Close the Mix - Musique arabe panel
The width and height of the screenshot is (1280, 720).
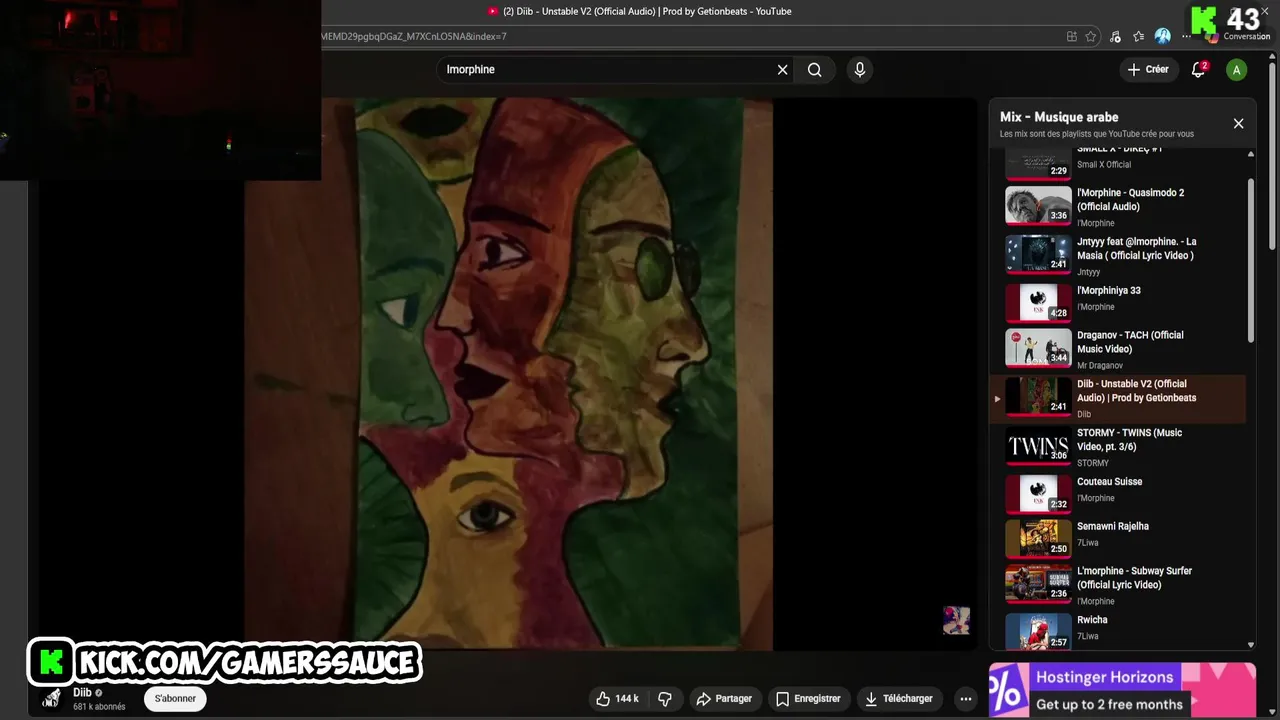tap(1238, 124)
